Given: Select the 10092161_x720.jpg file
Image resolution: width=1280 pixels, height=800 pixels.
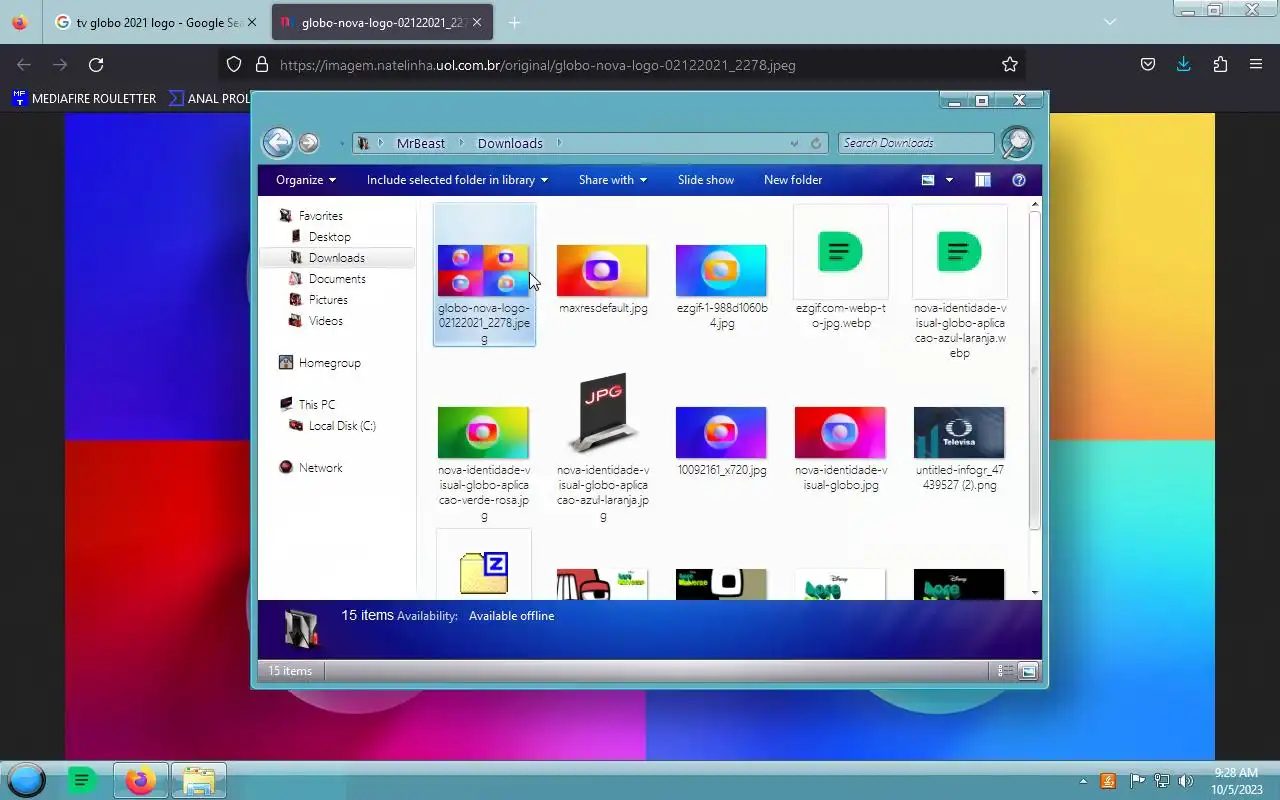Looking at the screenshot, I should 721,433.
